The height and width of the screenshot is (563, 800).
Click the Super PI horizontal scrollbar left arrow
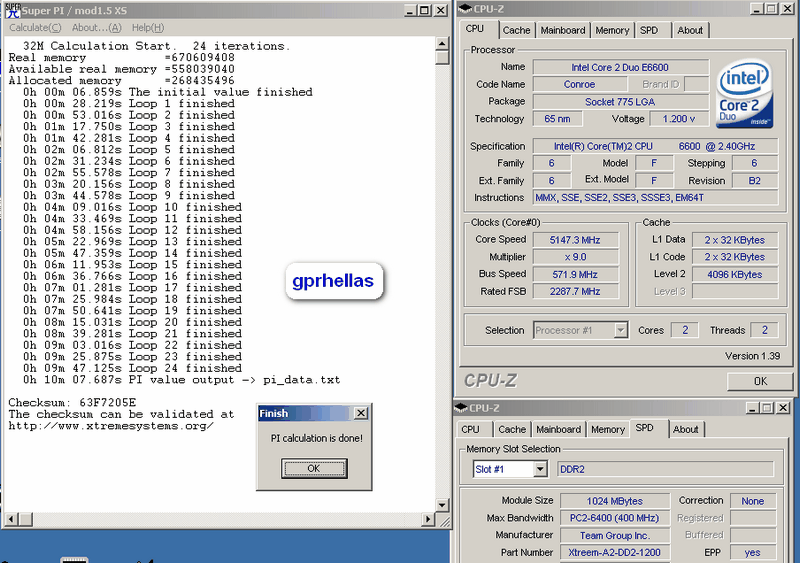pyautogui.click(x=11, y=520)
